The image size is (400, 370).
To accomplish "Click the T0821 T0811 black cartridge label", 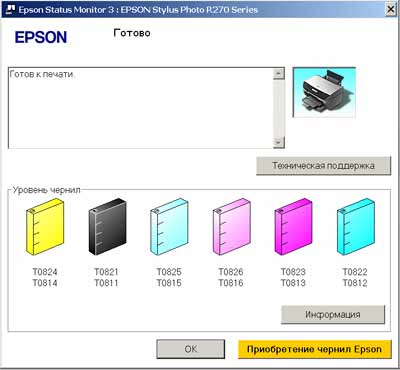I will click(106, 277).
